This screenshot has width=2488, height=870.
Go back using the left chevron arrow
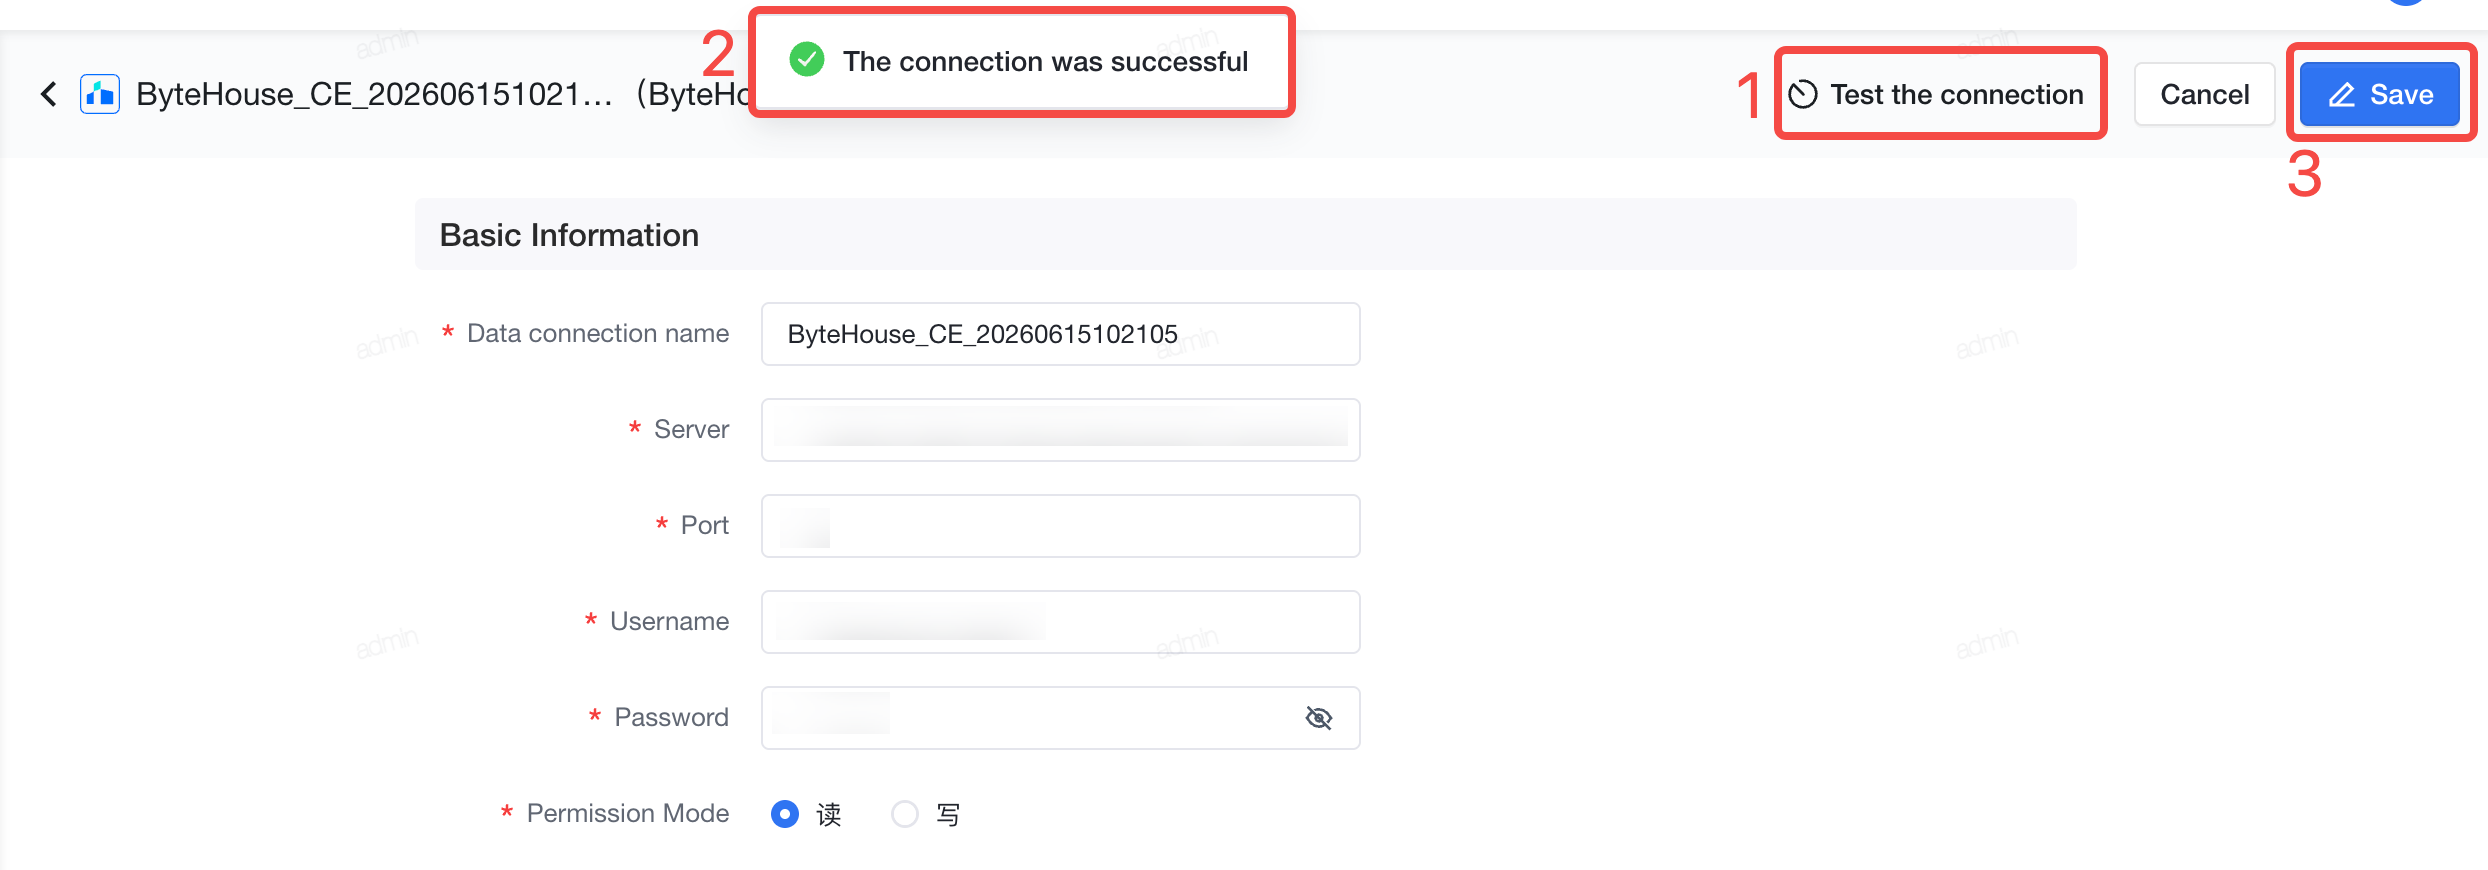pos(48,94)
